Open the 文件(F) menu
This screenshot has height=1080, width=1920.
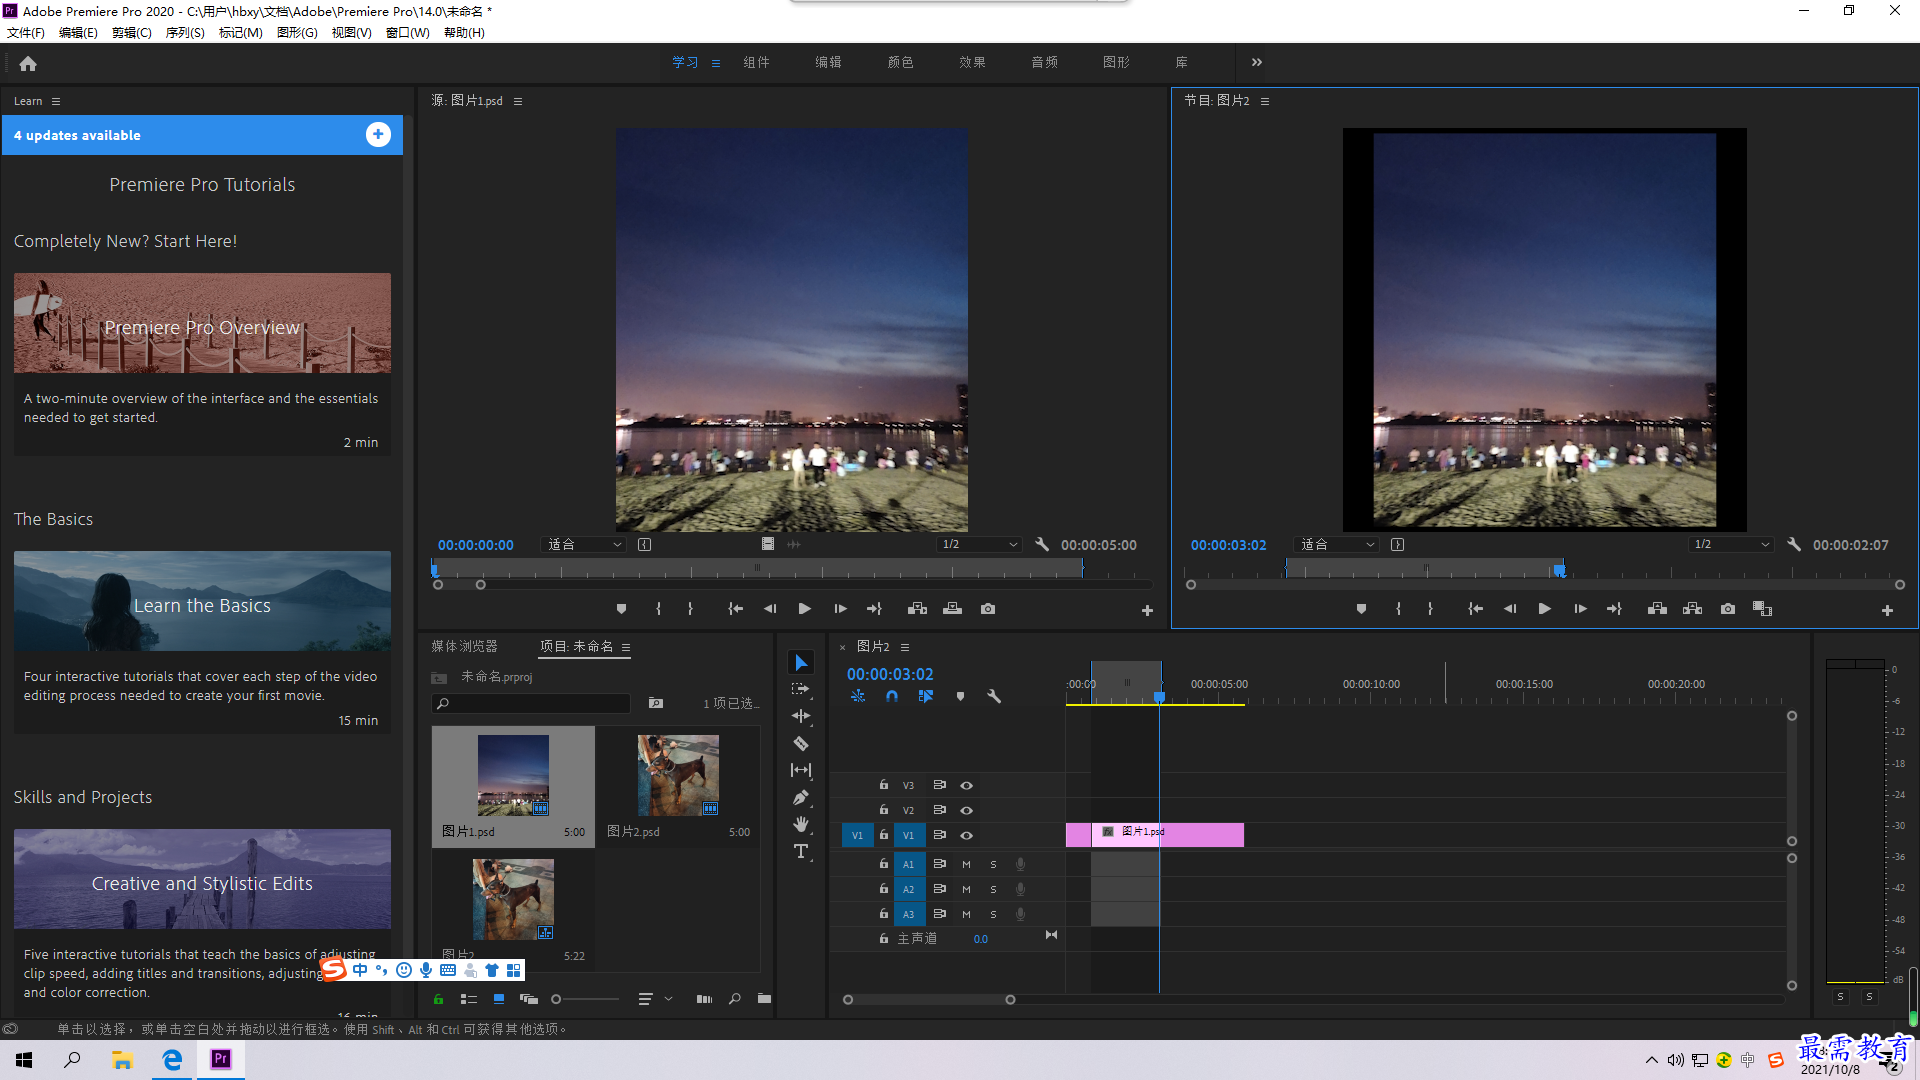click(x=26, y=33)
